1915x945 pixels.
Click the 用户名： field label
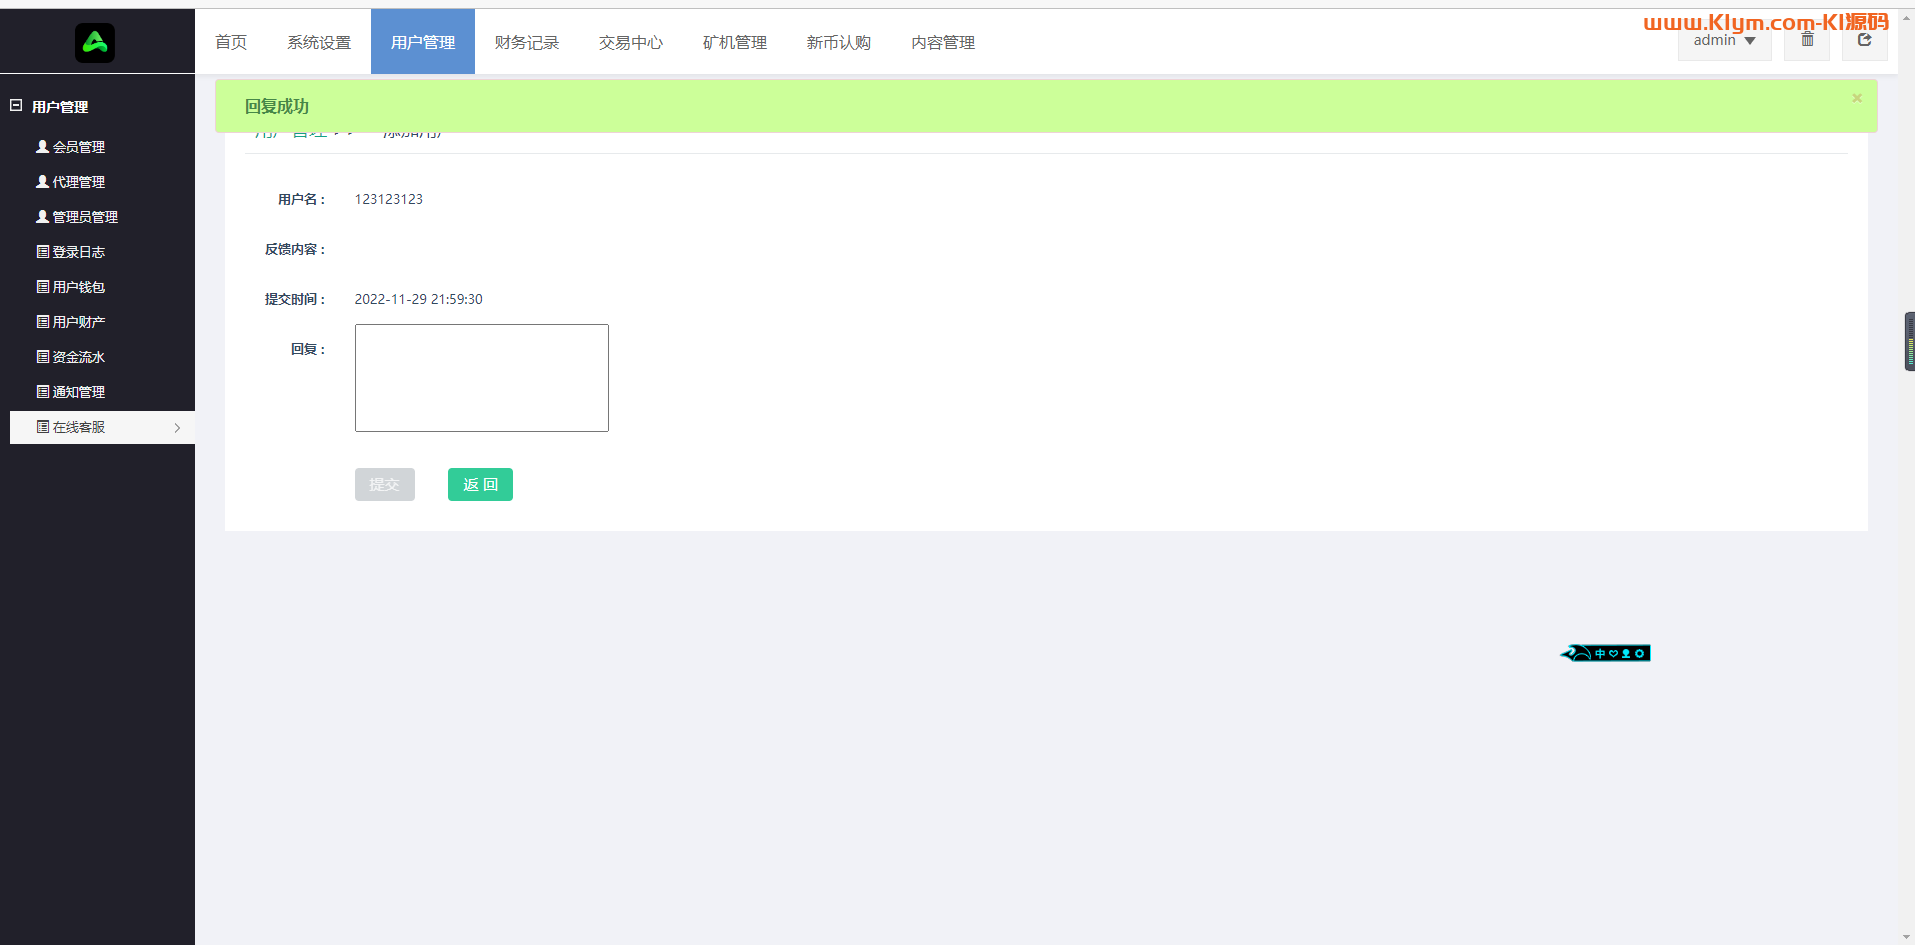tap(302, 200)
